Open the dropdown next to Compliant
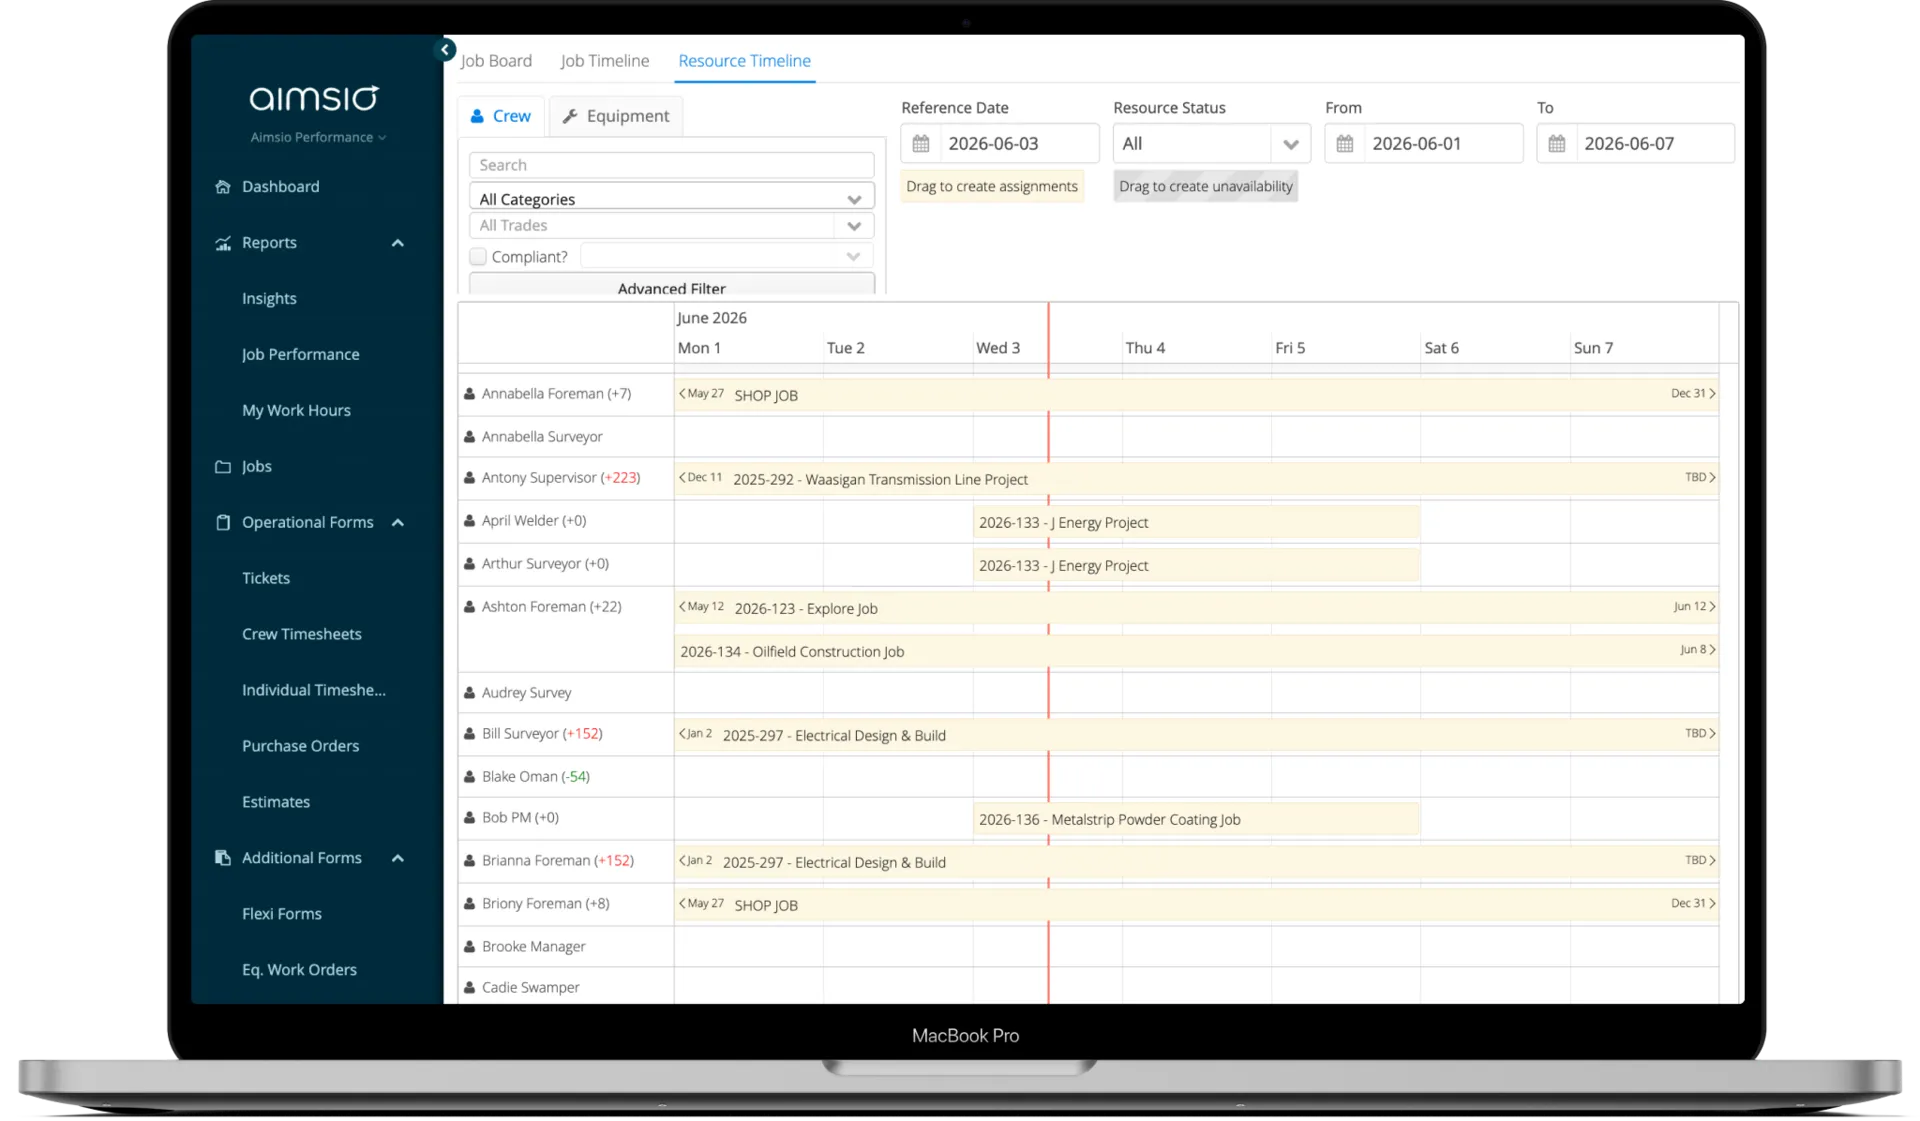Screen dimensions: 1920x1121 pos(726,257)
